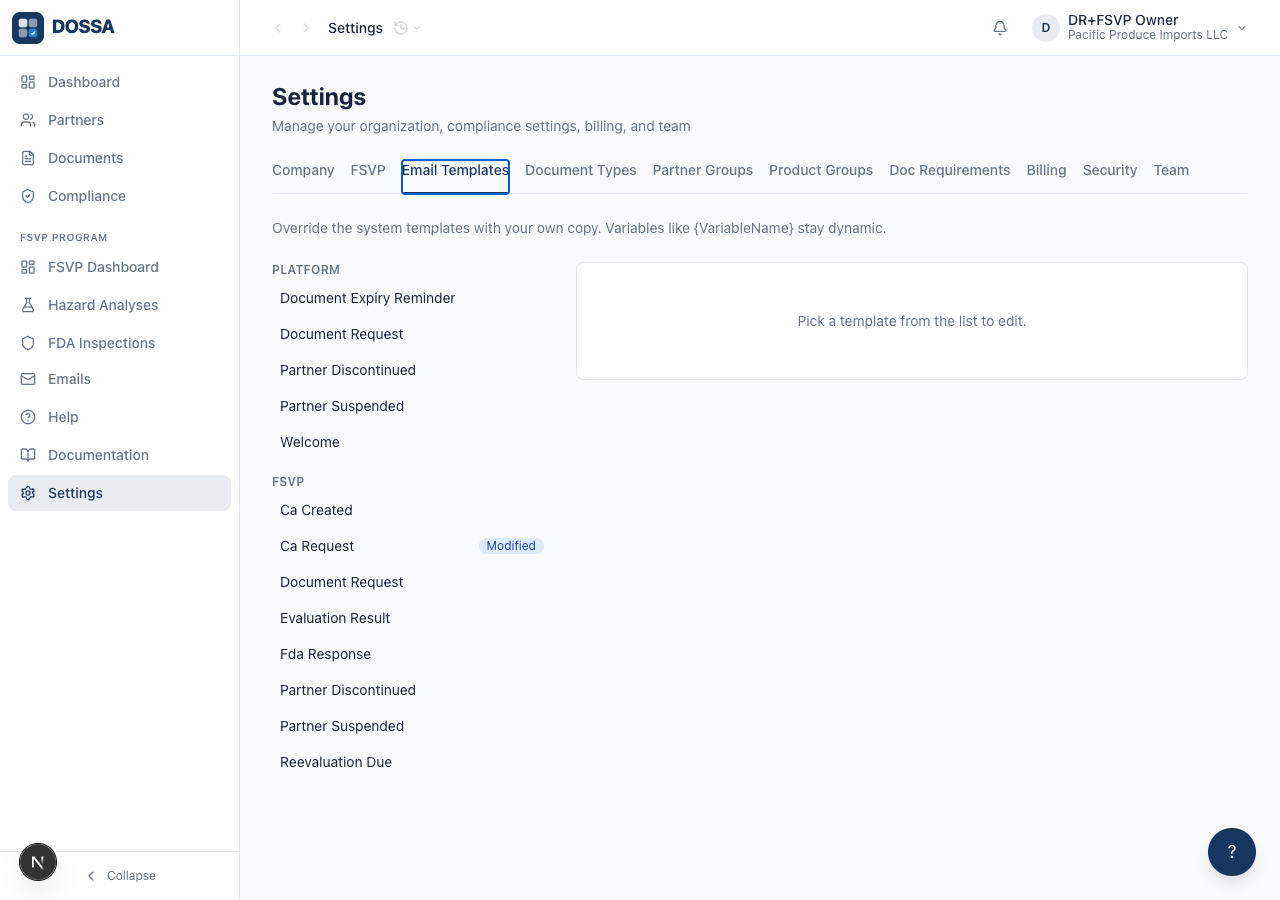Image resolution: width=1280 pixels, height=900 pixels.
Task: Select the Welcome template
Action: click(x=412, y=442)
